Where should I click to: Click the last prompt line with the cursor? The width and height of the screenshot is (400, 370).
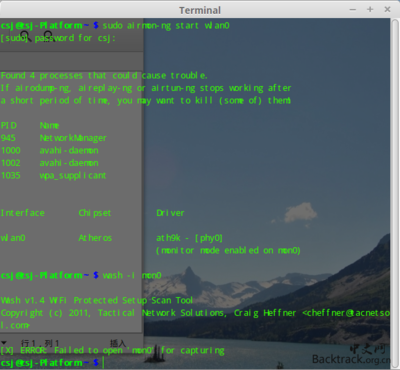(x=53, y=363)
